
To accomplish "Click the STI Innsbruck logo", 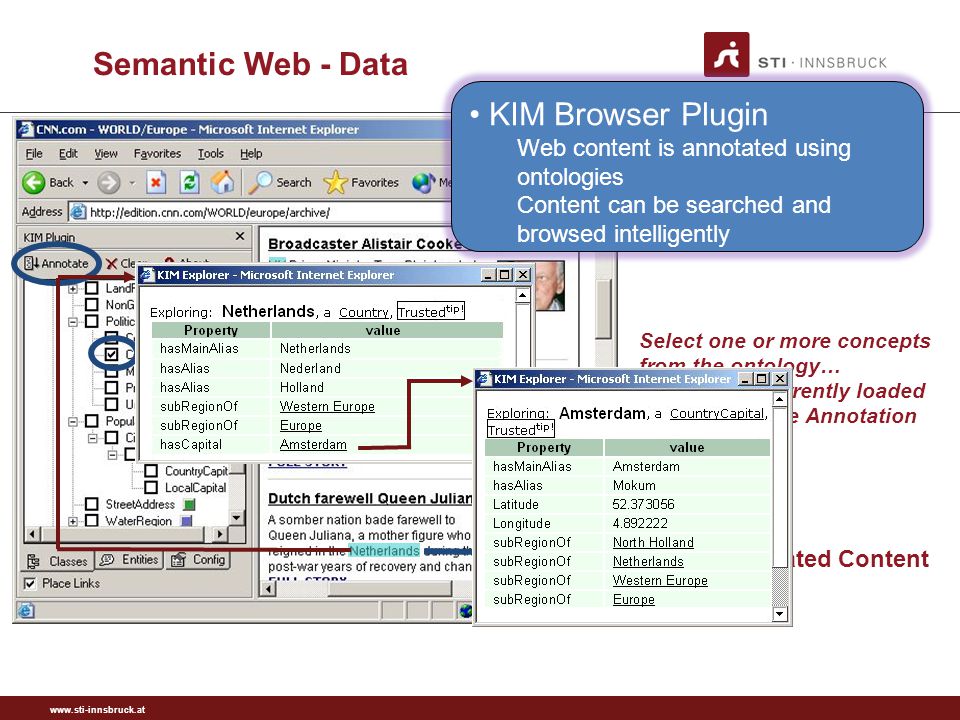I will tap(726, 54).
